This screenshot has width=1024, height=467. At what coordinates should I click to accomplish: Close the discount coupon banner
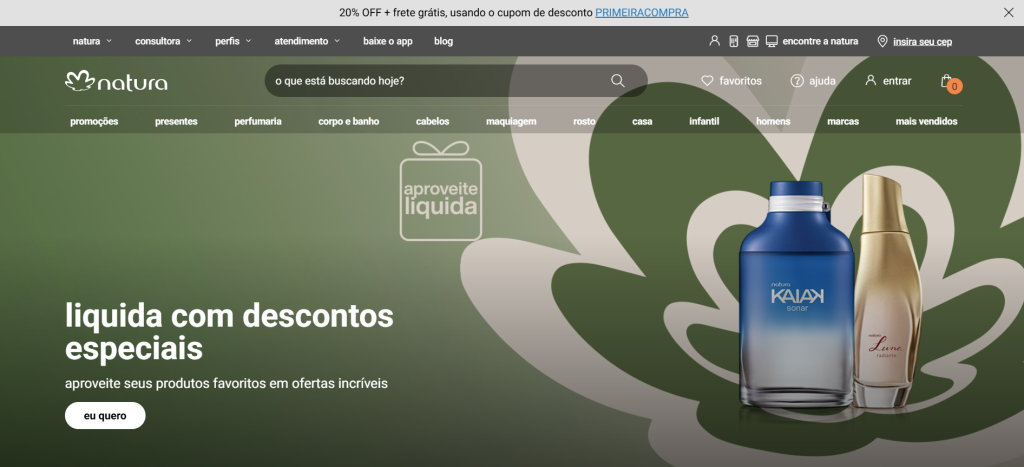point(1008,12)
